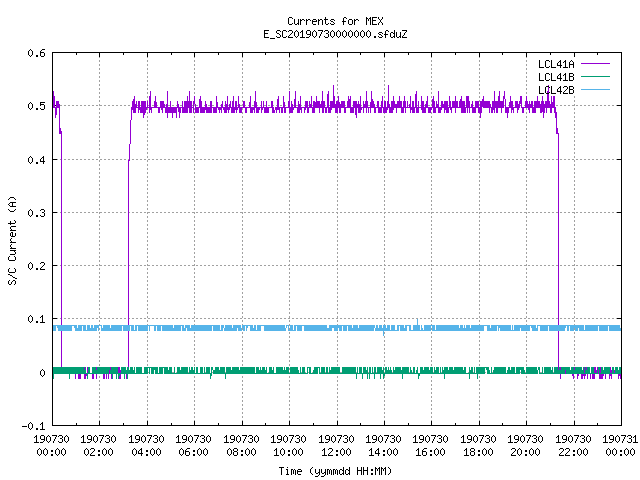Click the y-axis value 0.4
Image resolution: width=640 pixels, height=480 pixels.
36,160
